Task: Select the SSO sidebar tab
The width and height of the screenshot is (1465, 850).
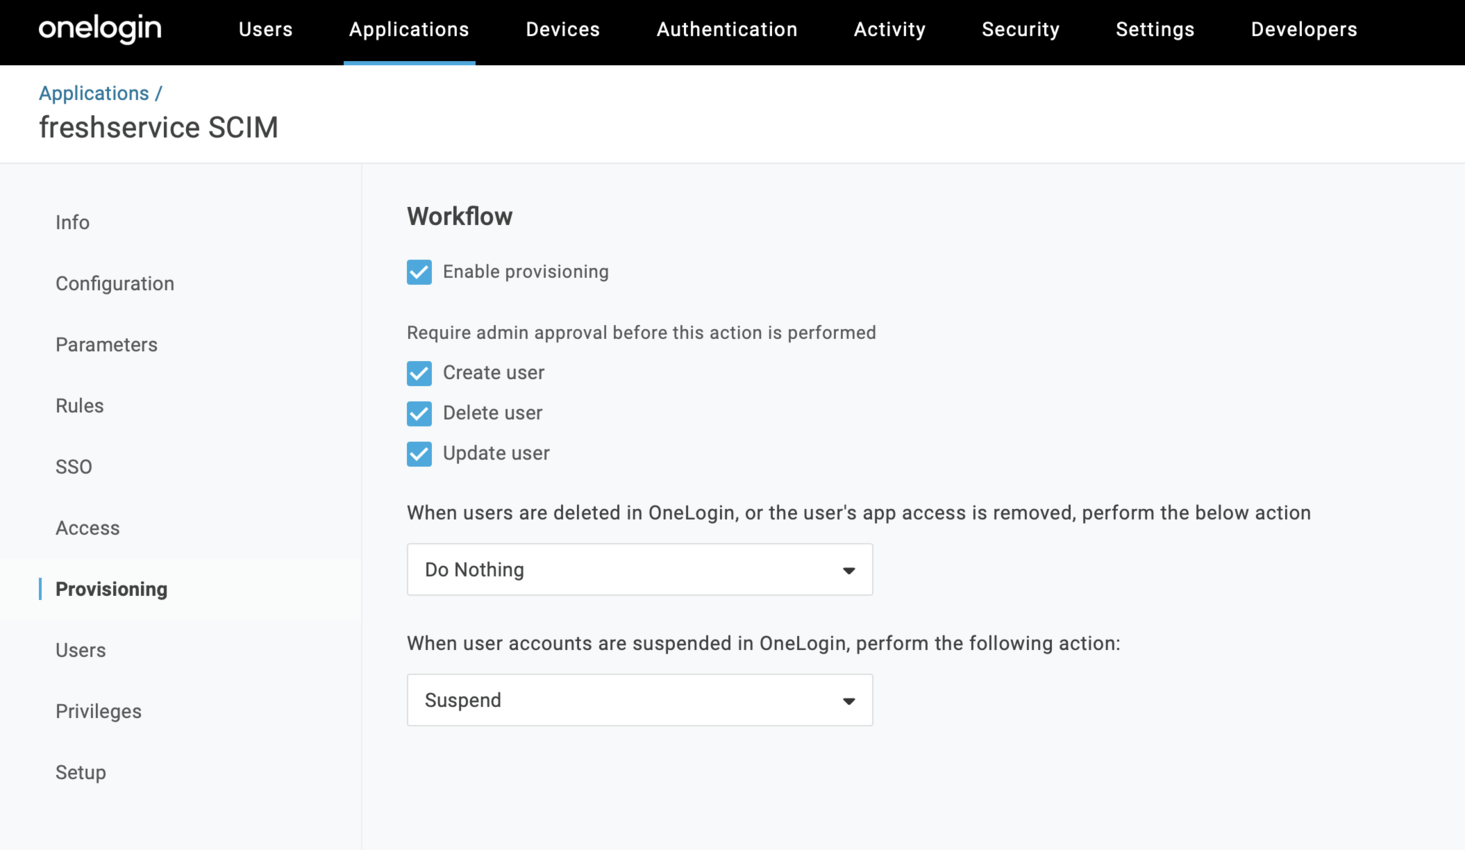Action: point(74,467)
